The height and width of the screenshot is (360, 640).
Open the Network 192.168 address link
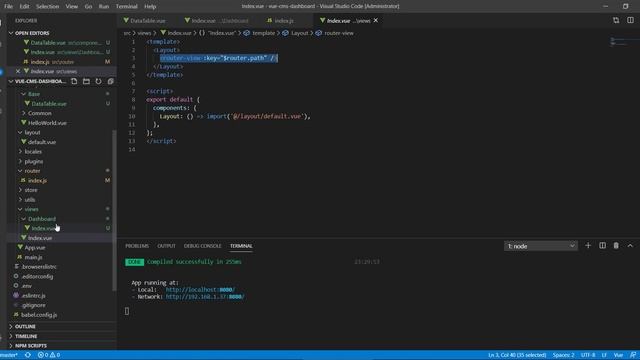[x=205, y=297]
